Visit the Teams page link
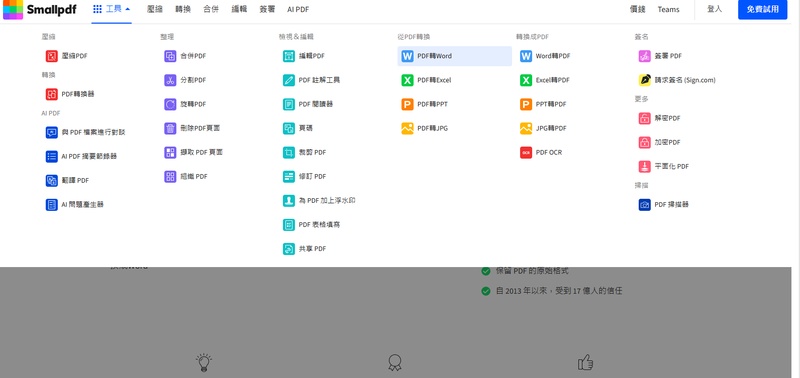The image size is (800, 378). pos(668,9)
